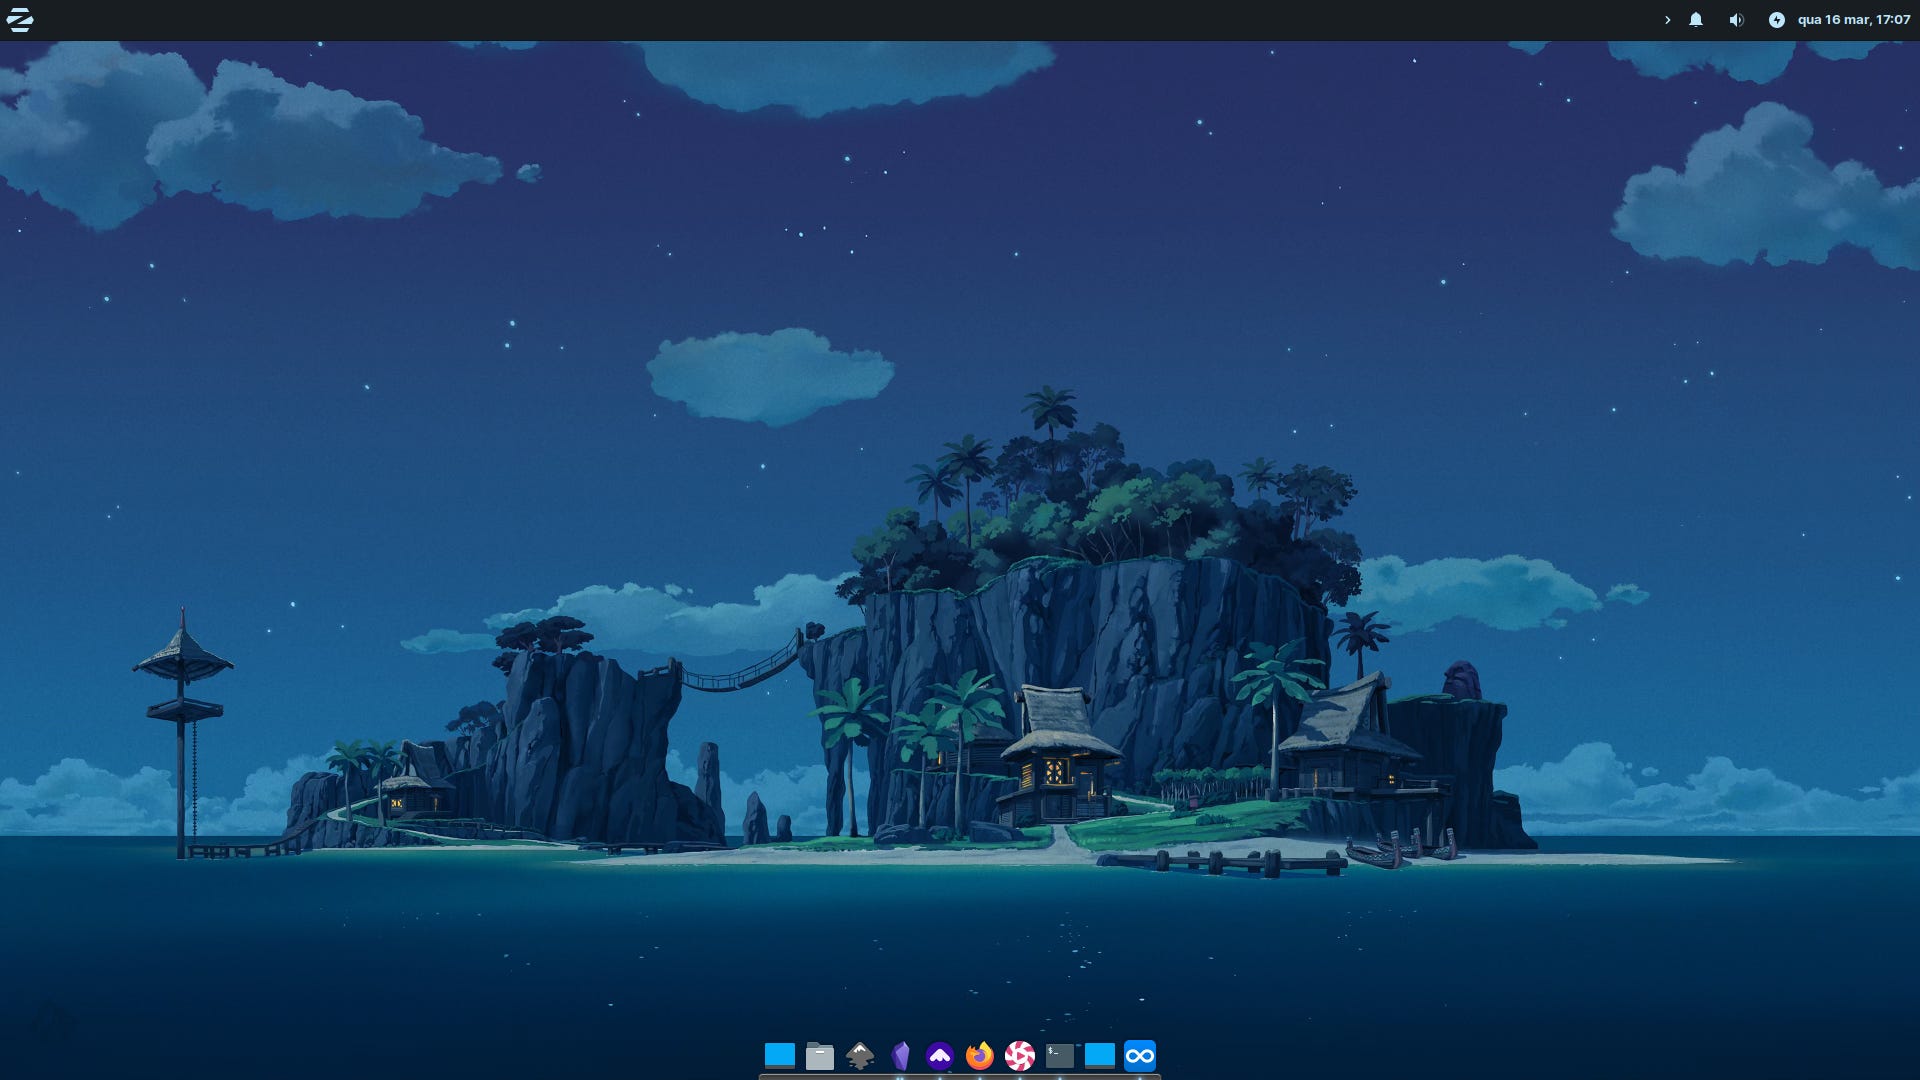Image resolution: width=1920 pixels, height=1080 pixels.
Task: Expand hidden tray icons chevron
Action: [1667, 20]
